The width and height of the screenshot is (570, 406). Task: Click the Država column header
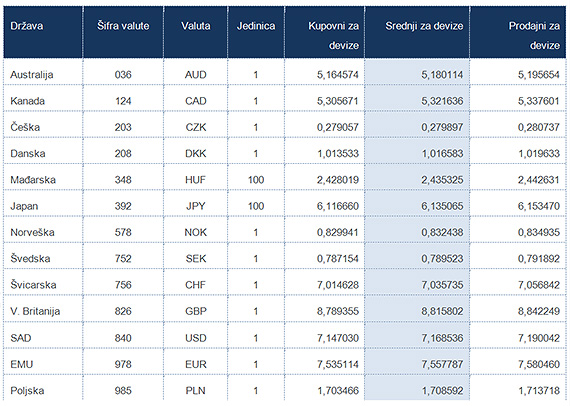27,26
